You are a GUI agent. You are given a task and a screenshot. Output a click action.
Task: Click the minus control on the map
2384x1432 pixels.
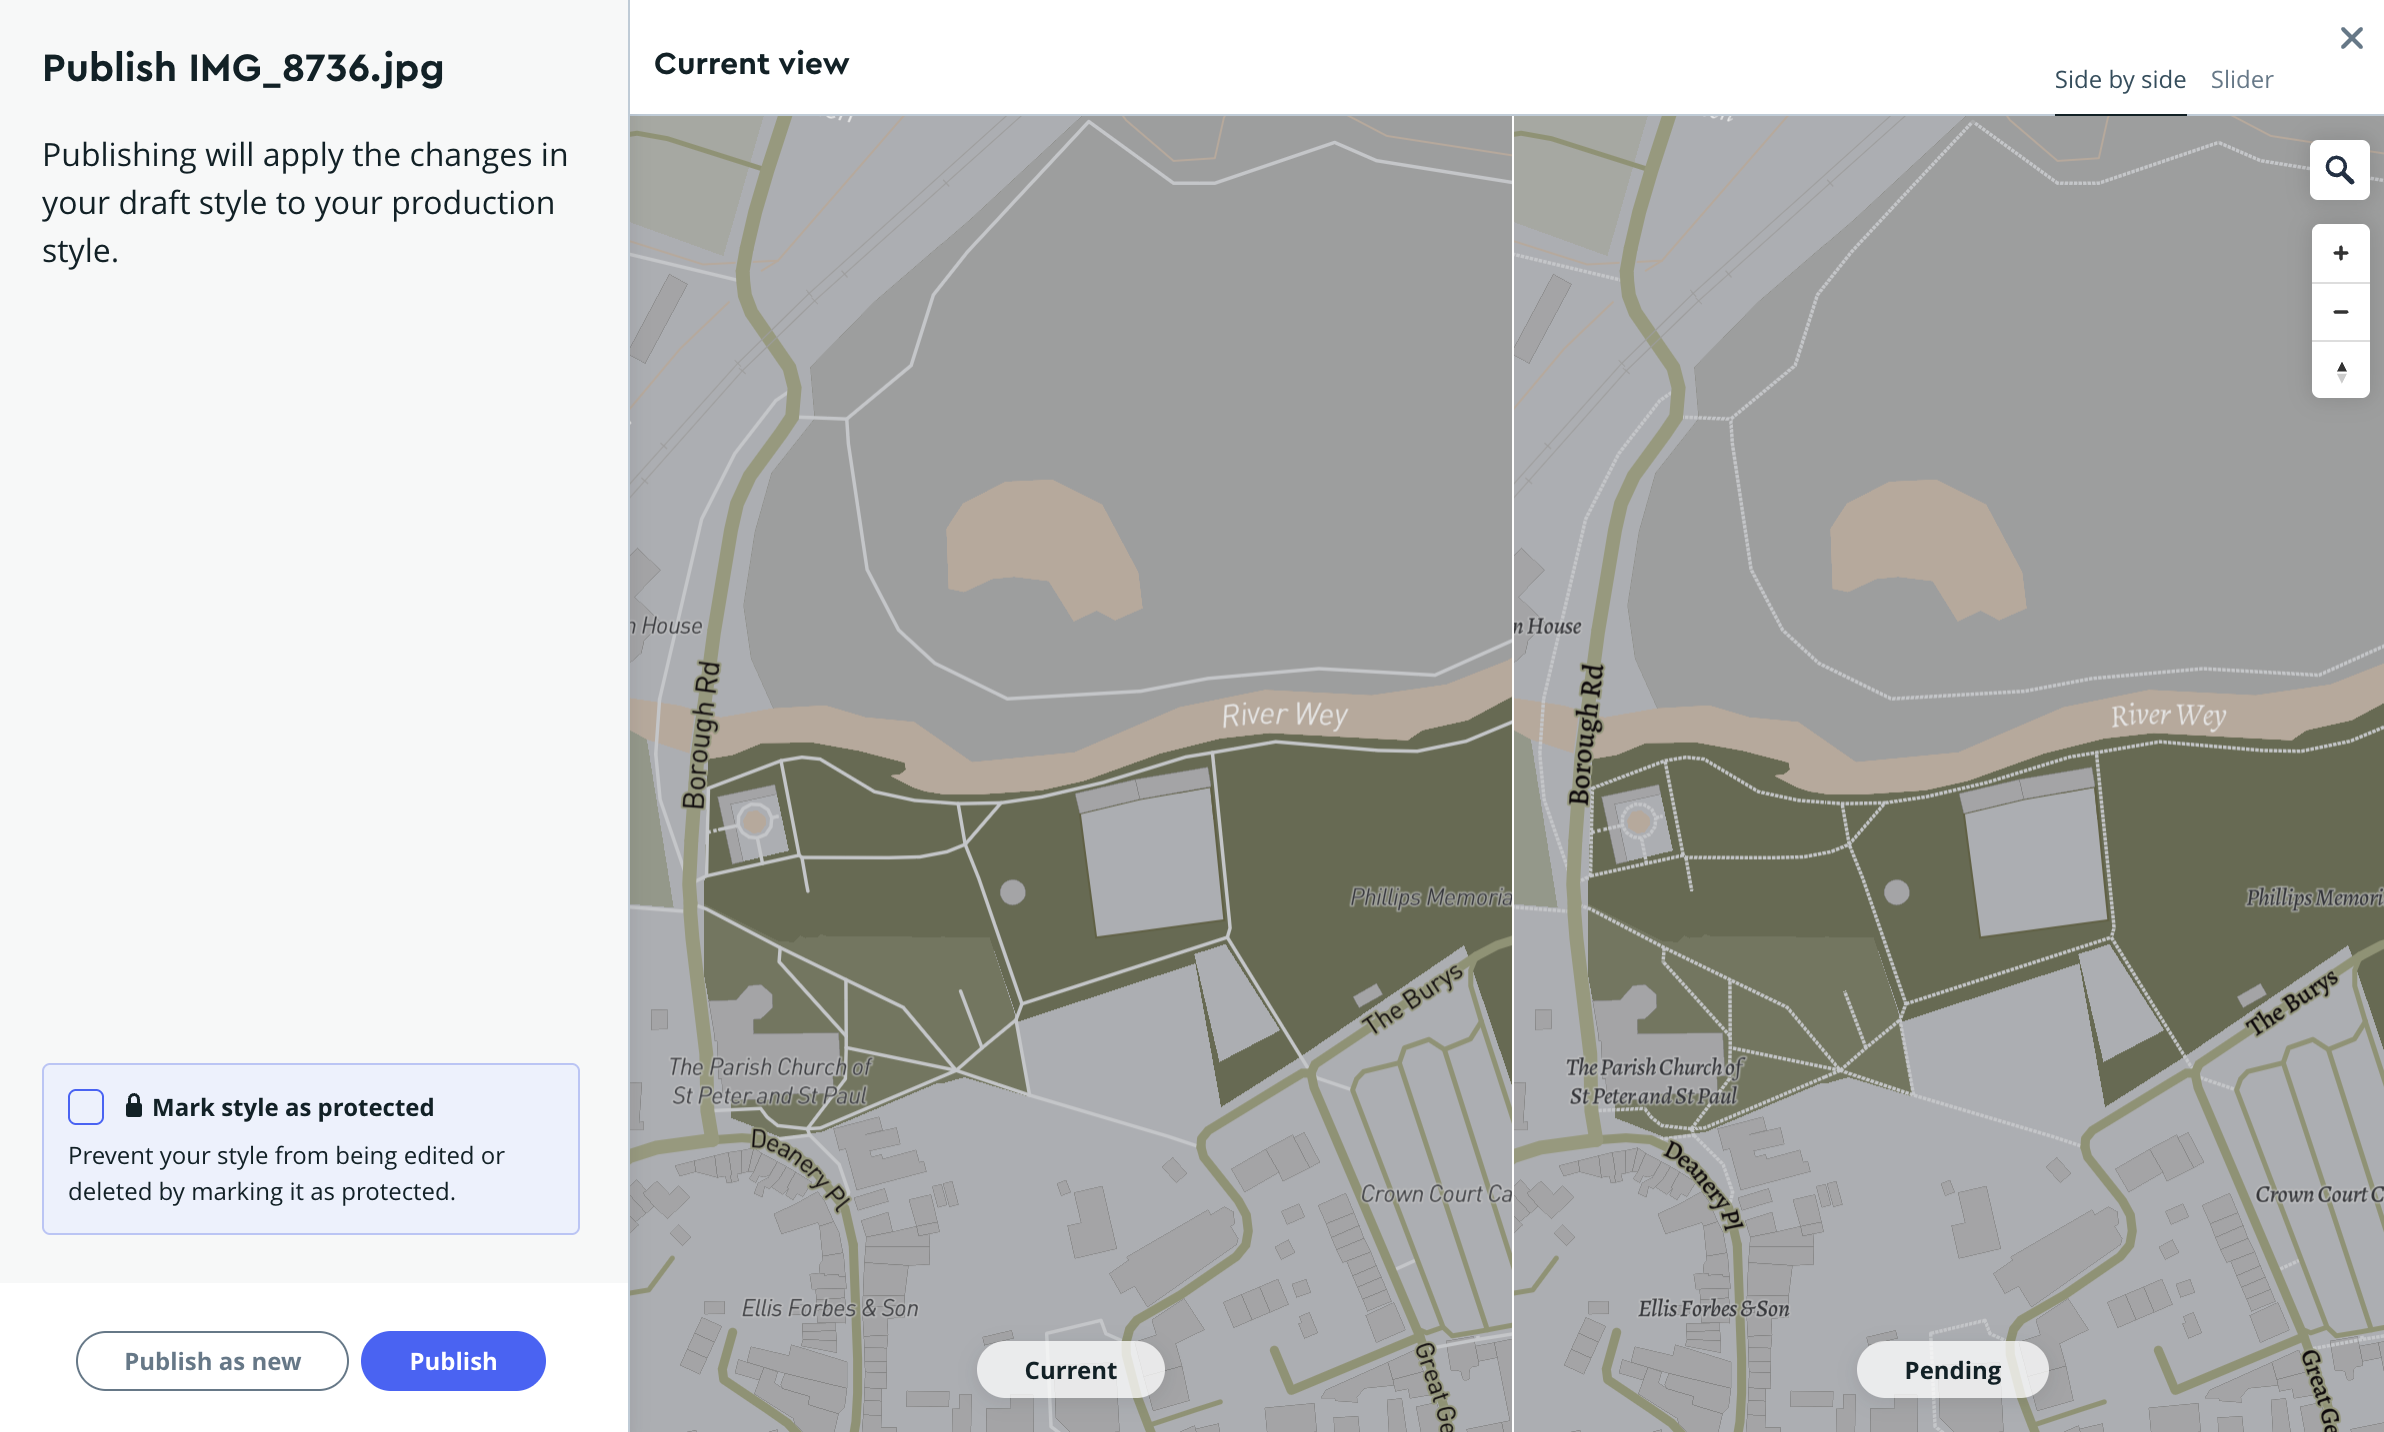click(x=2339, y=311)
